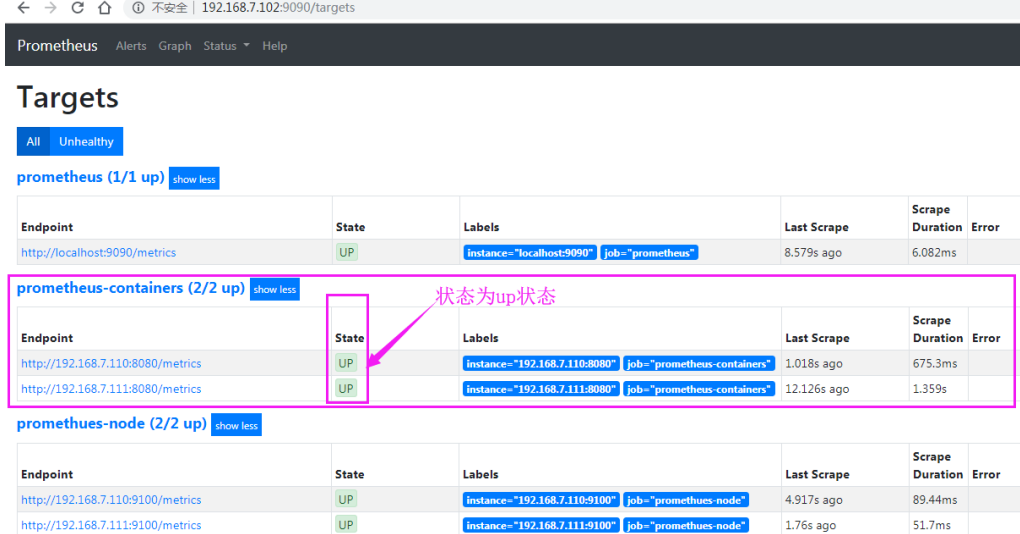Click instance="192.168.7.110:9100" label
The height and width of the screenshot is (534, 1020).
[x=541, y=500]
